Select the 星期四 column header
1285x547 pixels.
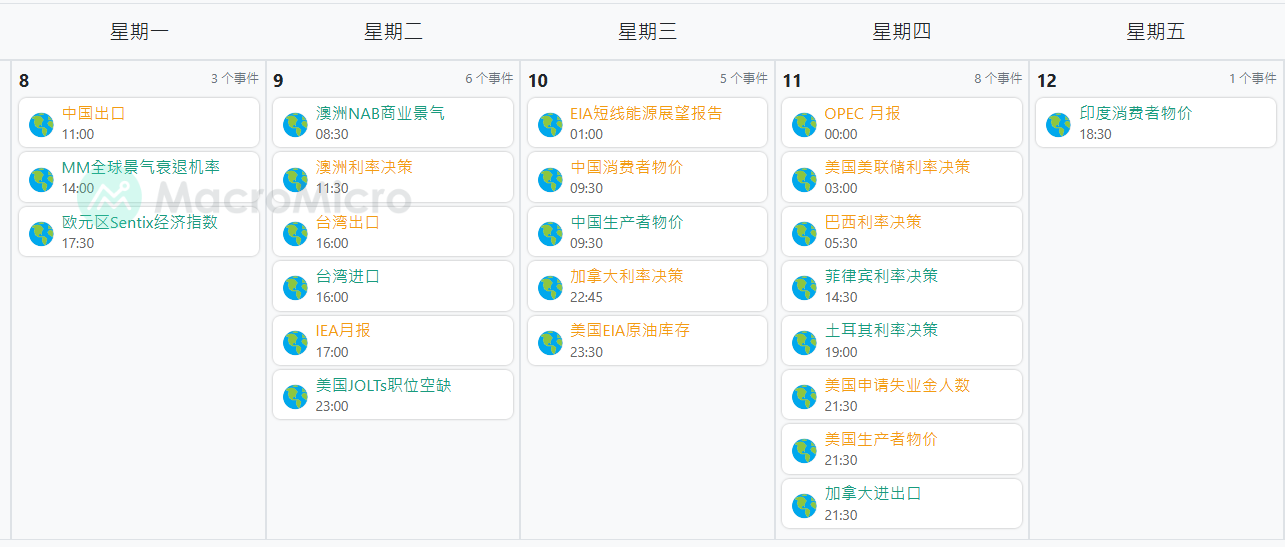(x=901, y=32)
